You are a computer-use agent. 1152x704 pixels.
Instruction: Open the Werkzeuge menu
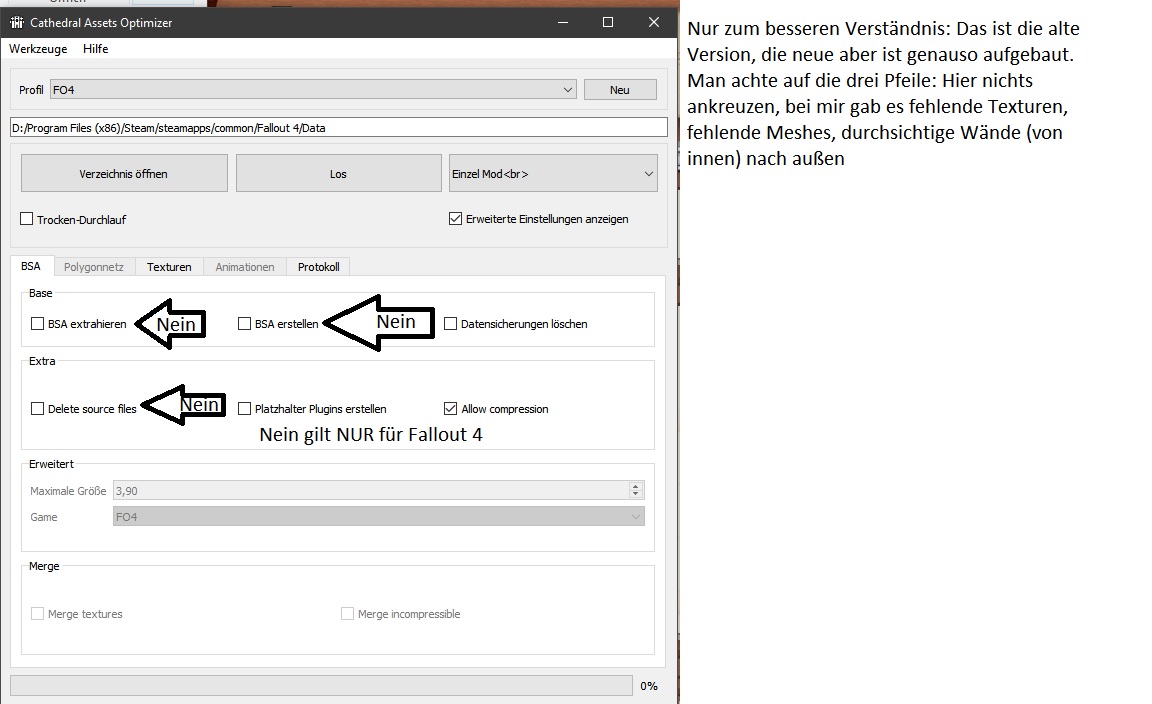[38, 49]
